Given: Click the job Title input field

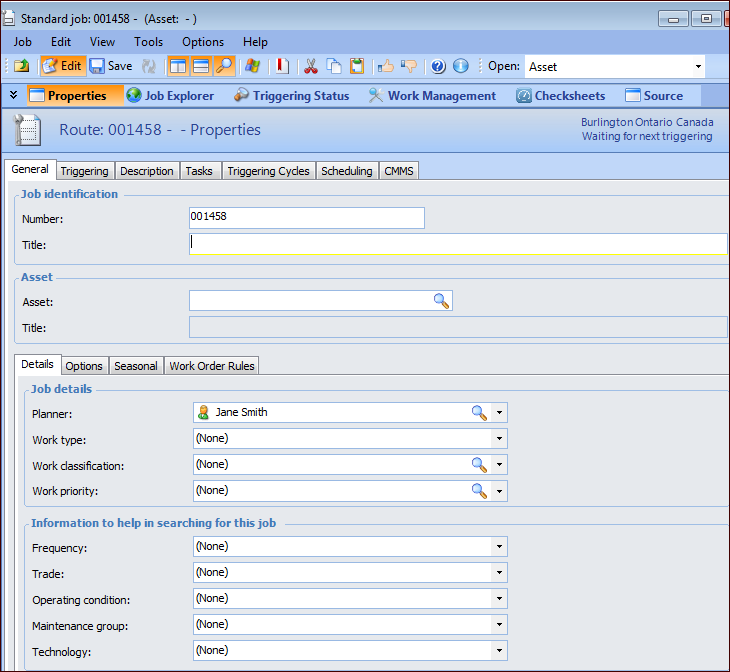Looking at the screenshot, I should pyautogui.click(x=457, y=244).
